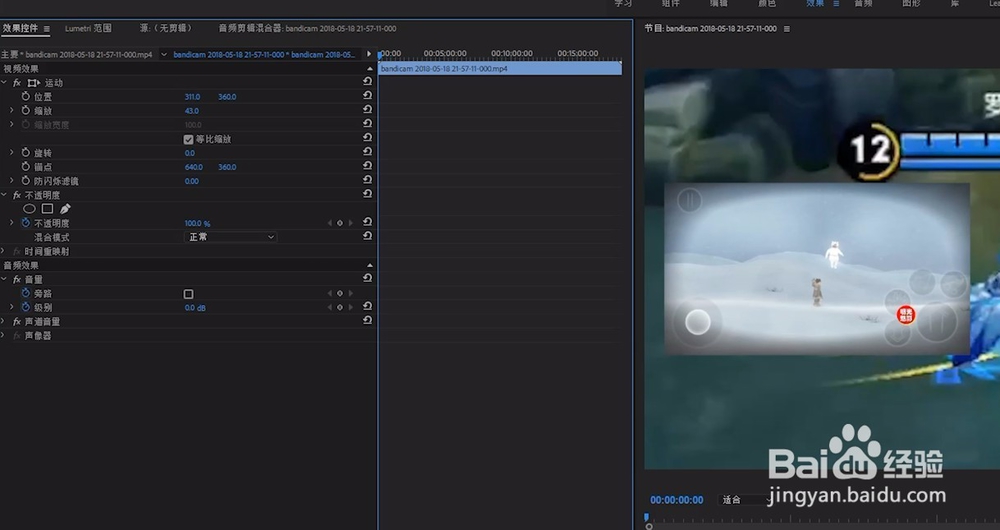Toggle animation stopwatch for 级别
The width and height of the screenshot is (1000, 530).
[26, 307]
